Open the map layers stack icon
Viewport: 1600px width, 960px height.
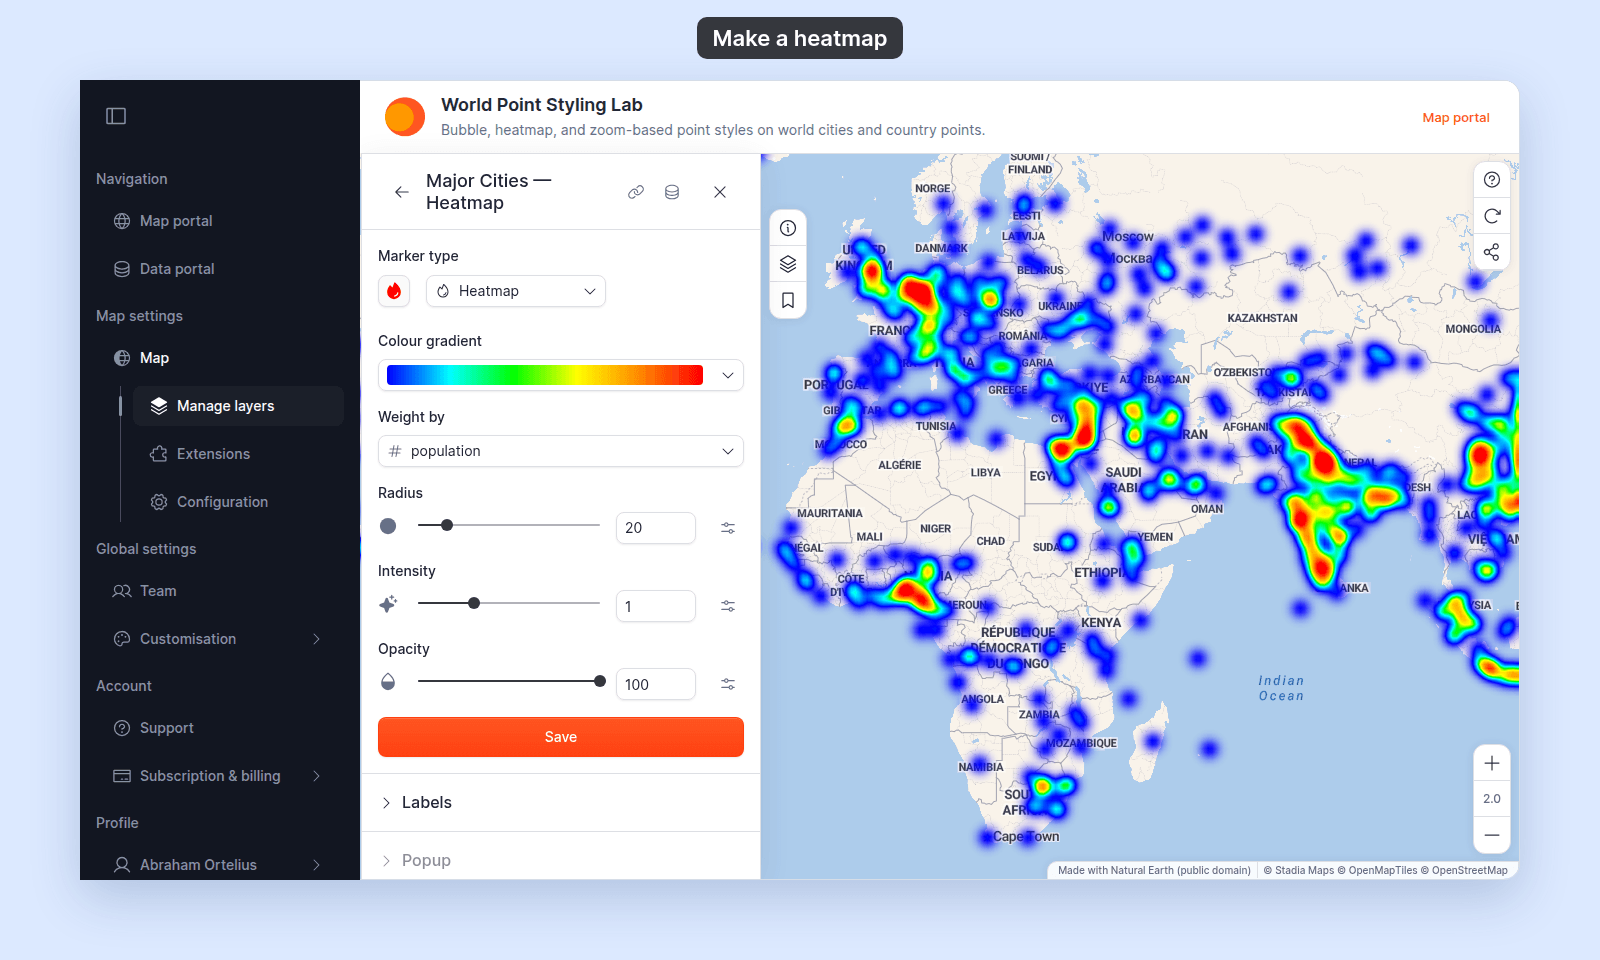788,264
